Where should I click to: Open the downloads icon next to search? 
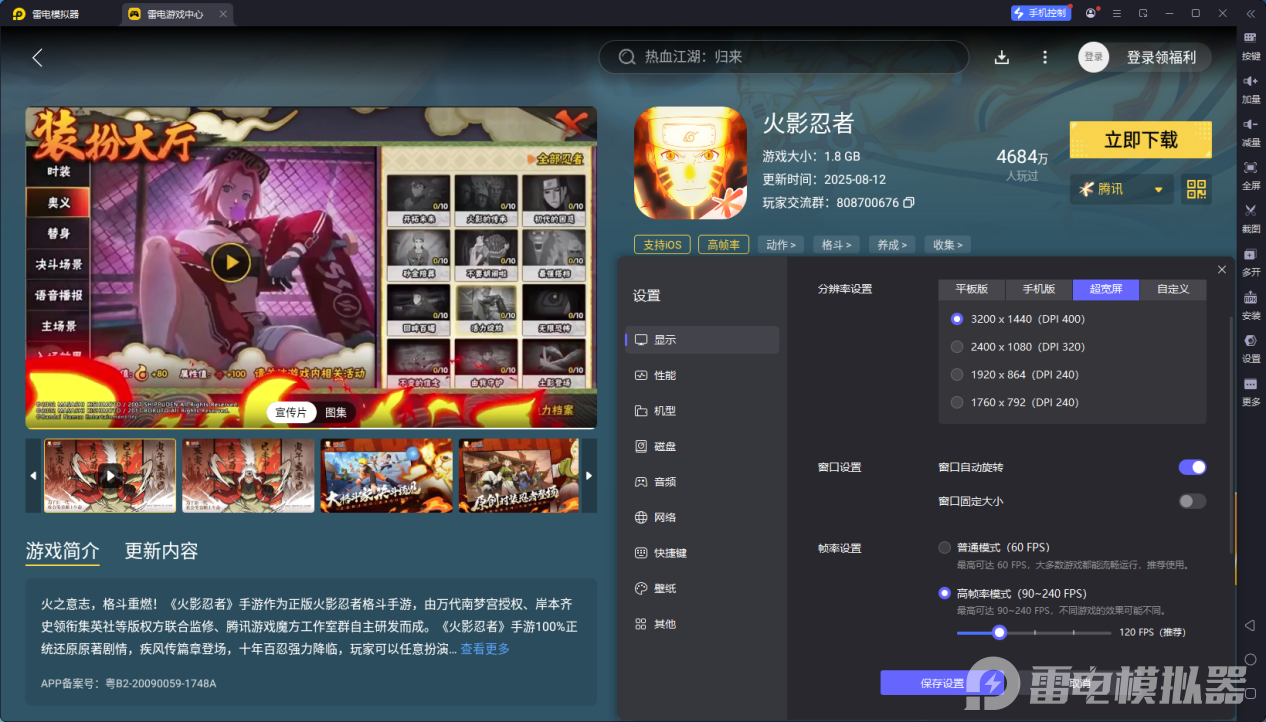tap(1002, 57)
